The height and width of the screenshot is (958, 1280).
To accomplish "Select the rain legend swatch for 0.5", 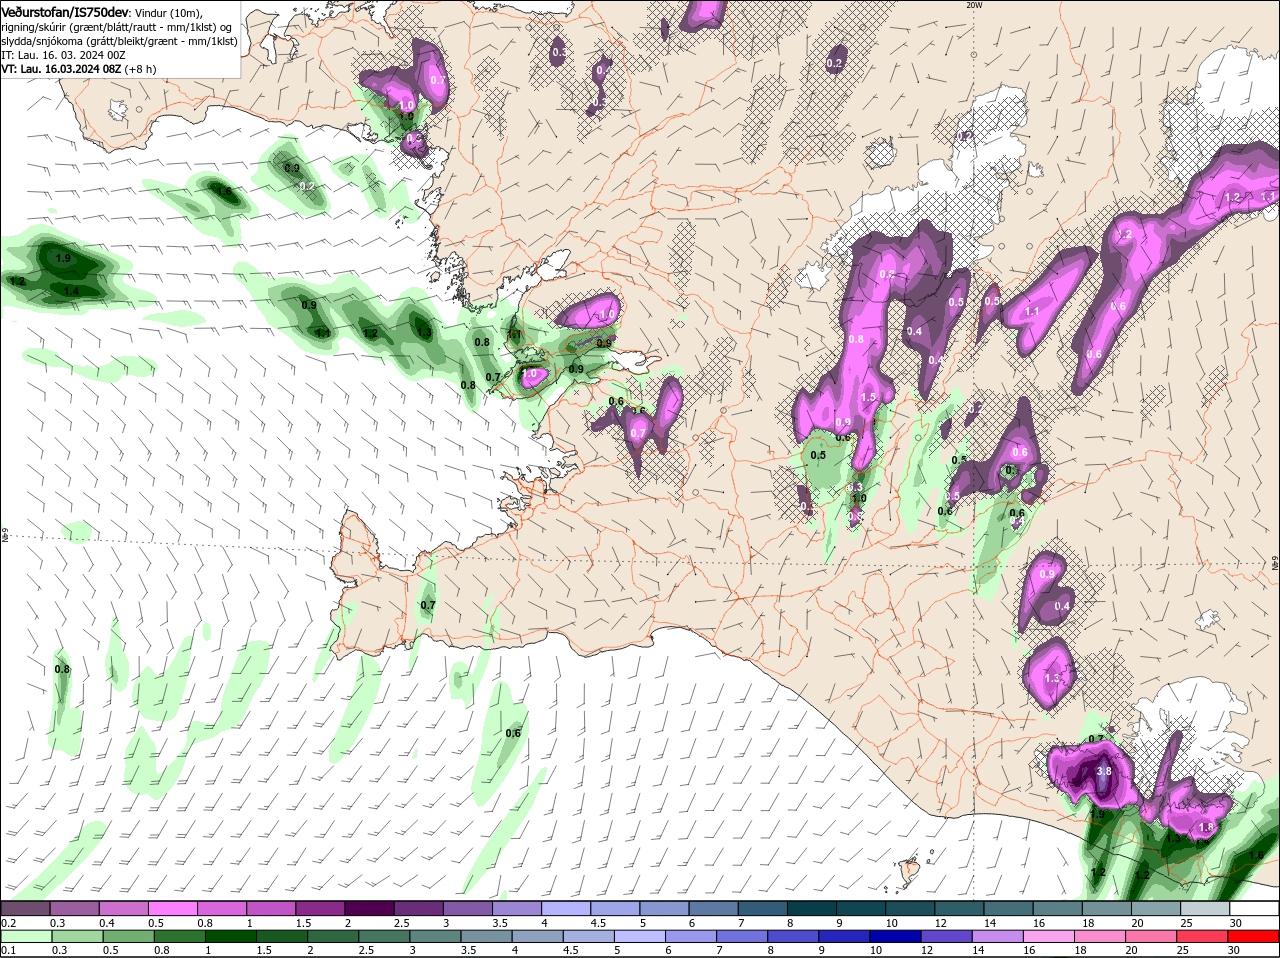I will pyautogui.click(x=130, y=936).
